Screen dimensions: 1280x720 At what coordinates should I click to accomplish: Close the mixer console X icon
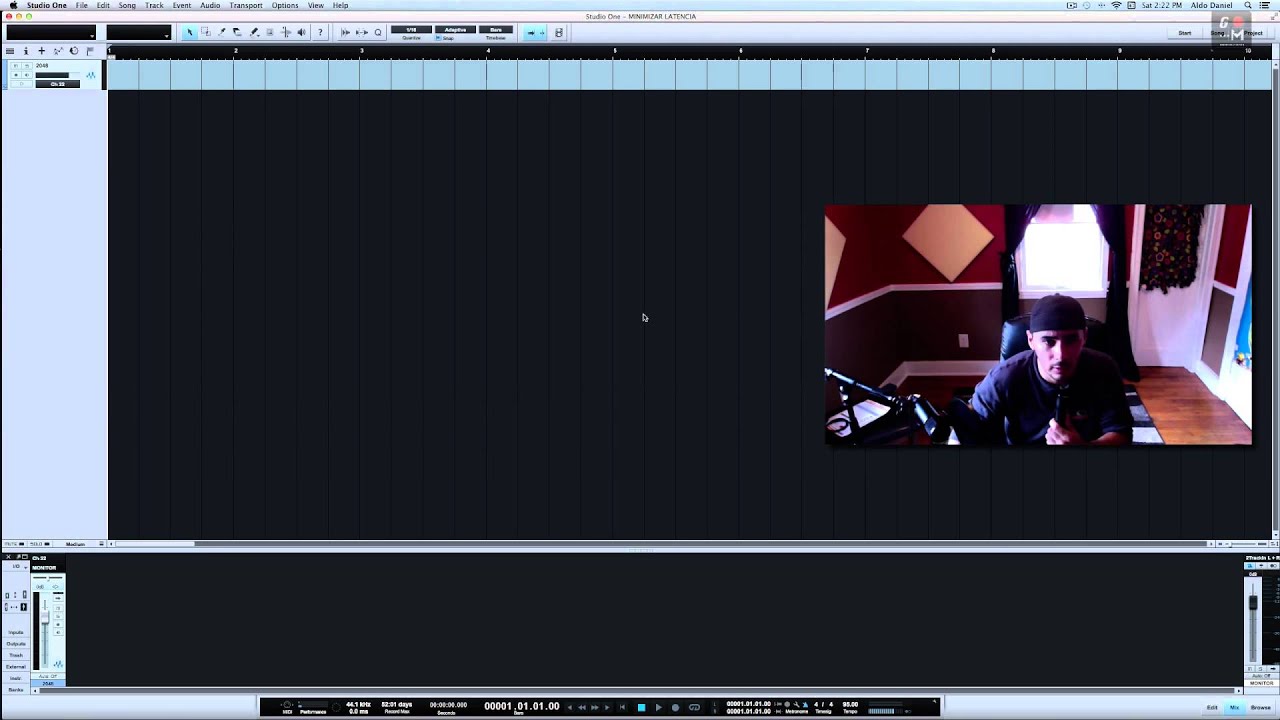(x=8, y=557)
